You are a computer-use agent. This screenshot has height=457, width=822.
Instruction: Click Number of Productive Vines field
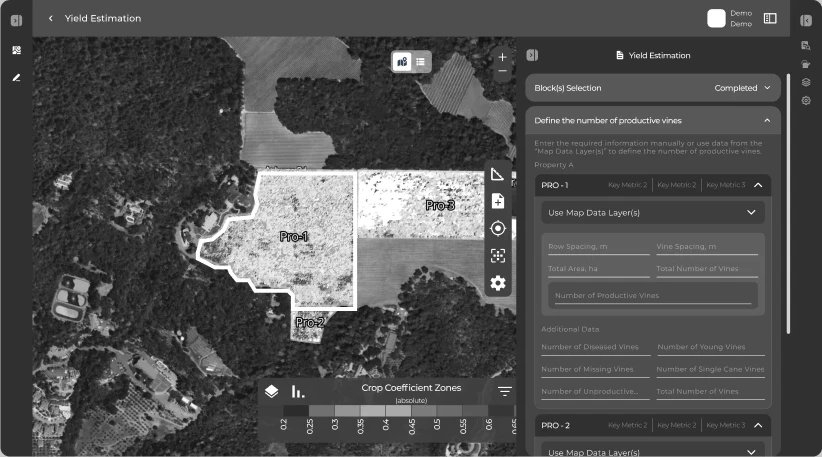click(653, 296)
